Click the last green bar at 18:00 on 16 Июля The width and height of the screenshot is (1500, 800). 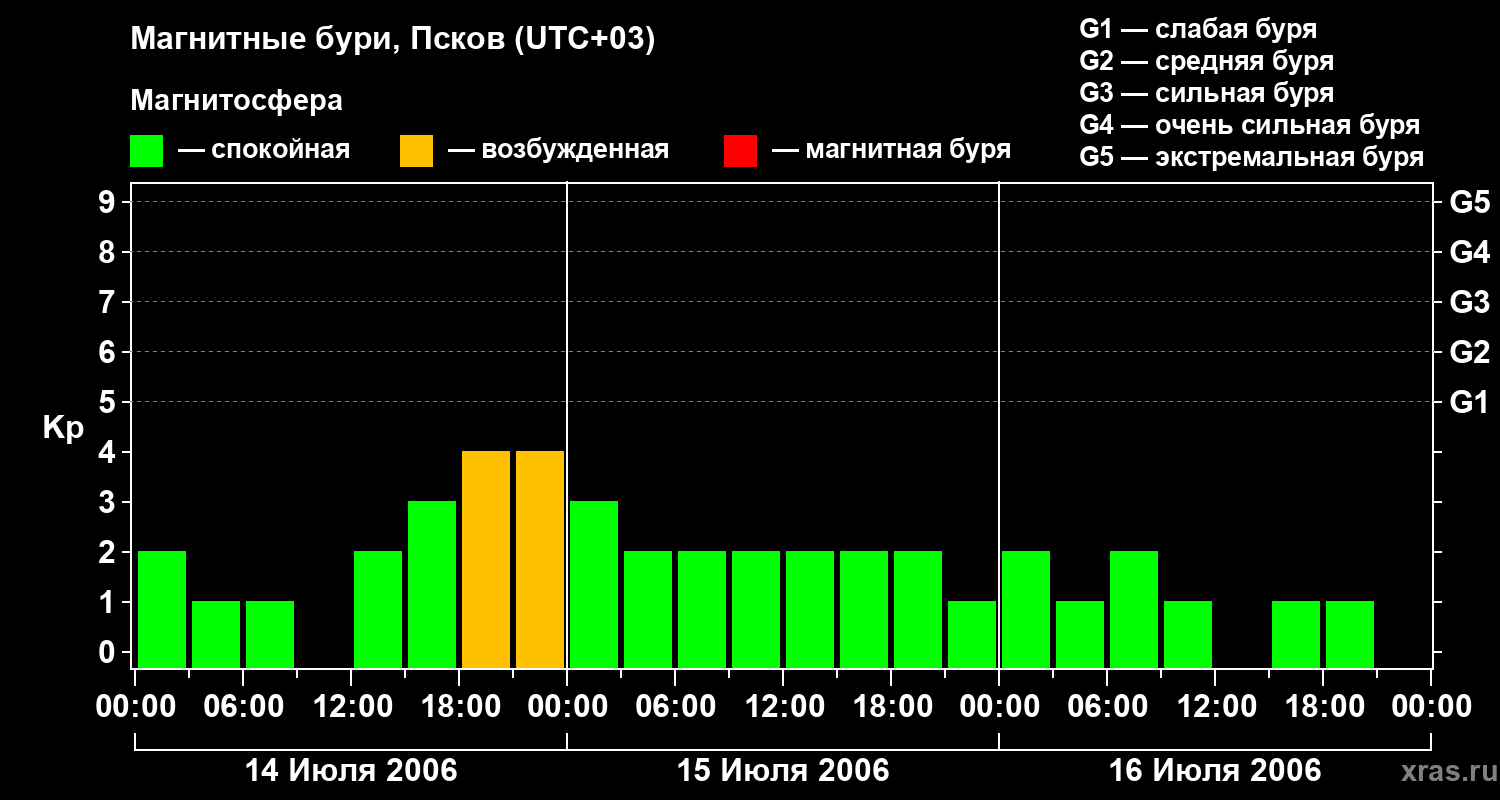(x=1350, y=634)
